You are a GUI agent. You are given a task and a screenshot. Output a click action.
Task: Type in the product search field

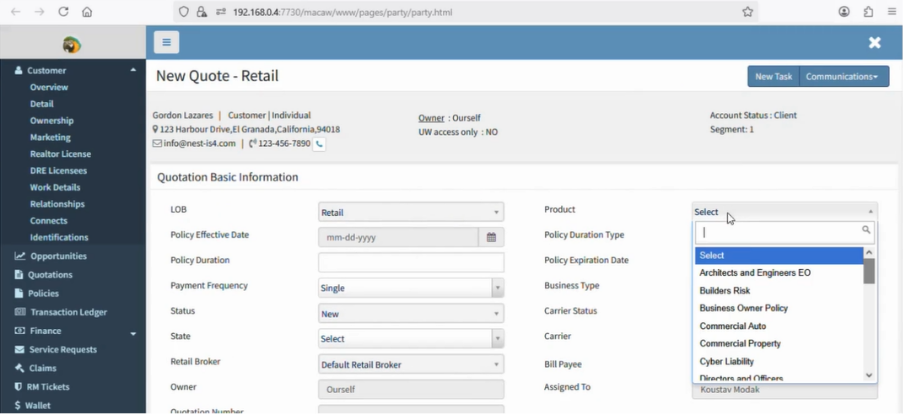(x=778, y=231)
